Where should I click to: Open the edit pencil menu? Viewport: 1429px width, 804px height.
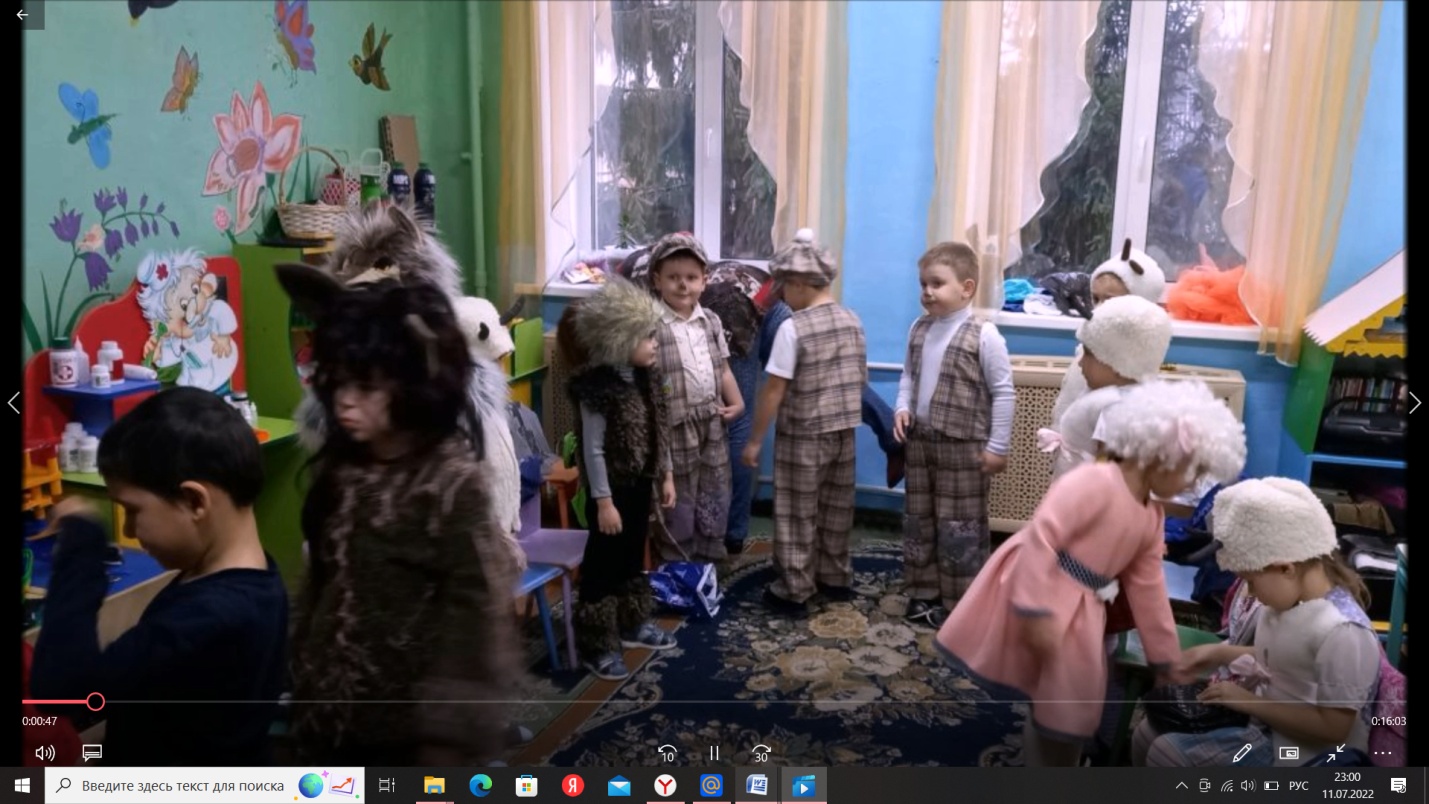coord(1242,753)
